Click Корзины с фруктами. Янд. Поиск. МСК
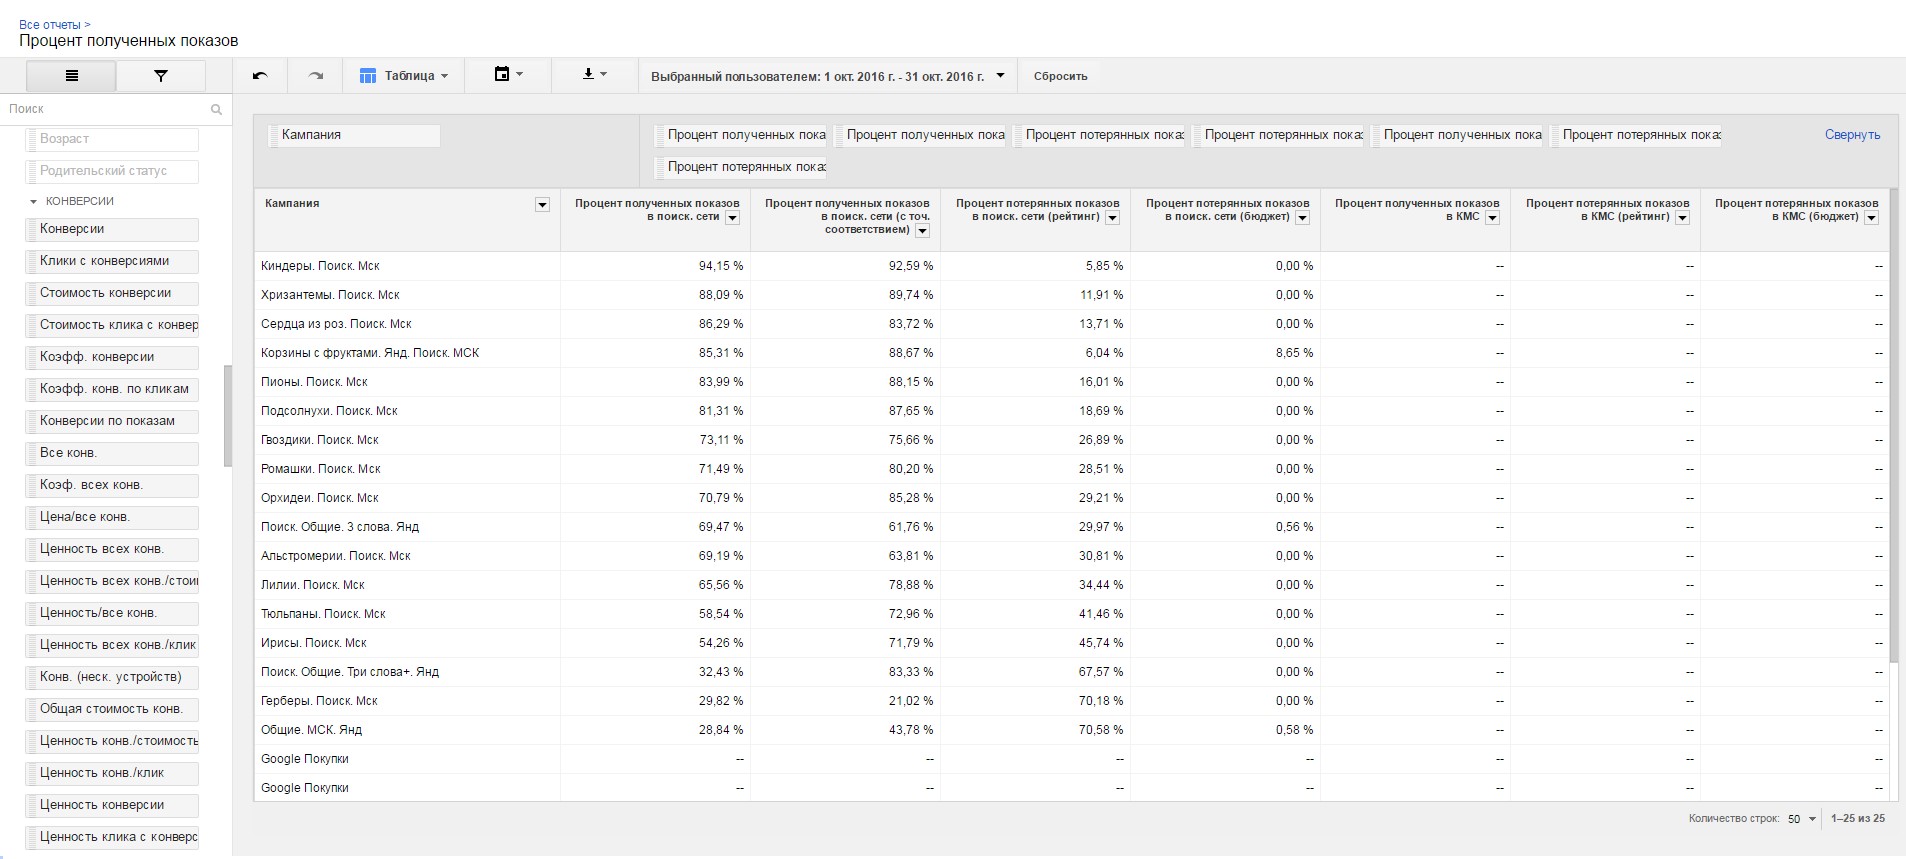The image size is (1906, 859). 370,353
